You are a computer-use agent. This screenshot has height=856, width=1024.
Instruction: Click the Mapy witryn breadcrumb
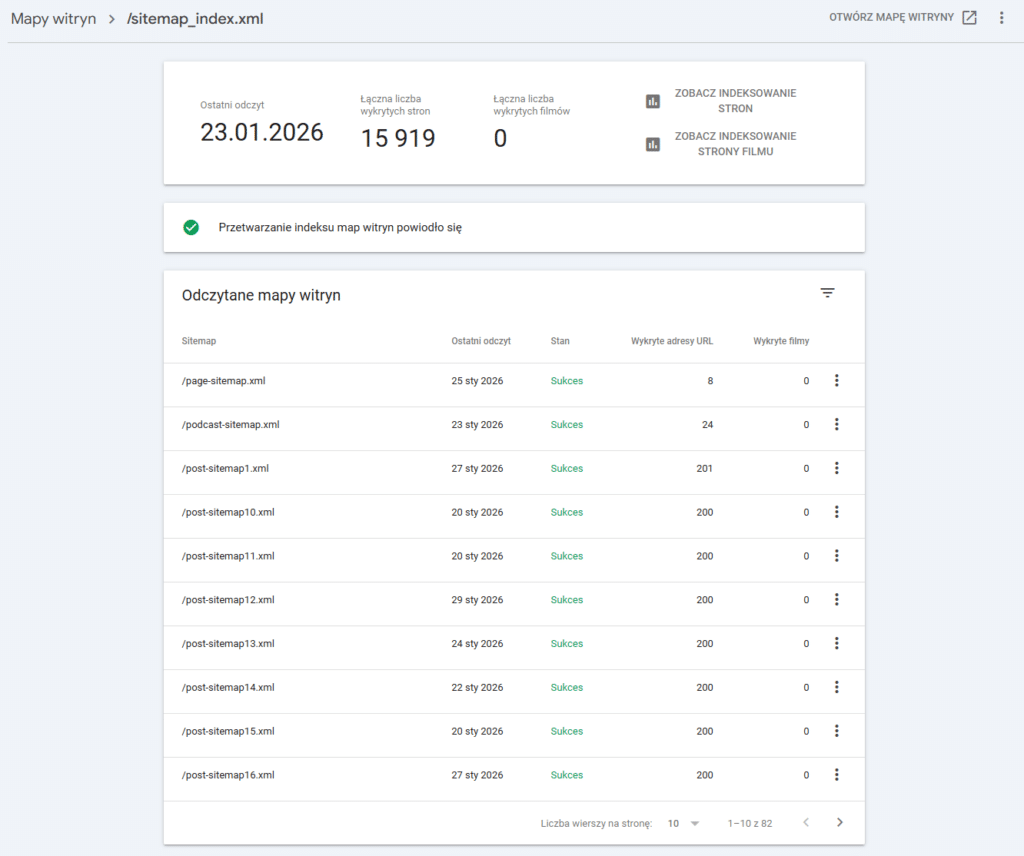point(53,18)
